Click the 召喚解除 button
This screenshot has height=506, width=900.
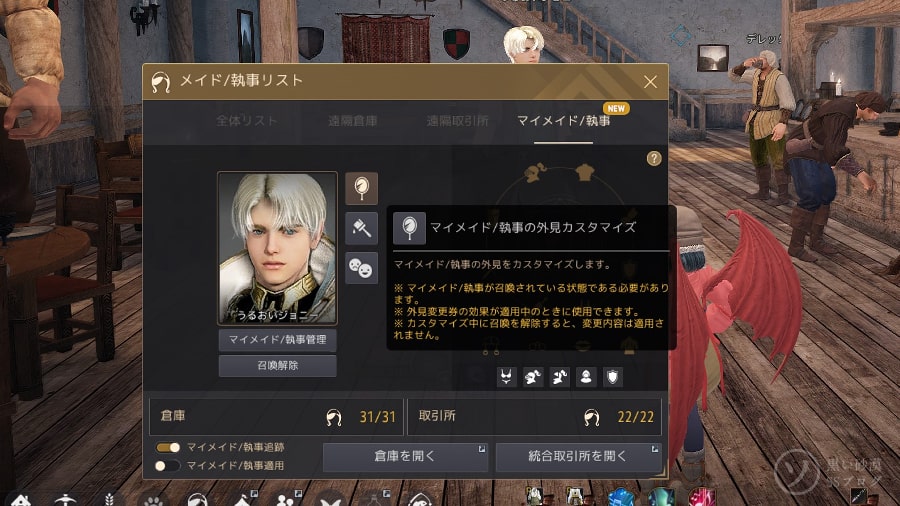tap(278, 365)
